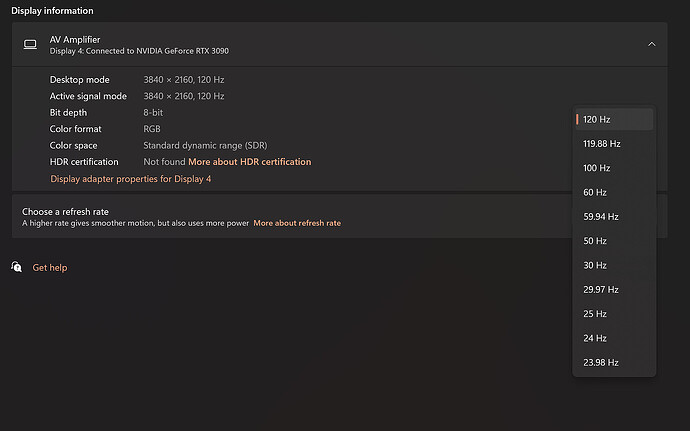
Task: Choose 59.94 Hz in the dropdown
Action: 614,217
